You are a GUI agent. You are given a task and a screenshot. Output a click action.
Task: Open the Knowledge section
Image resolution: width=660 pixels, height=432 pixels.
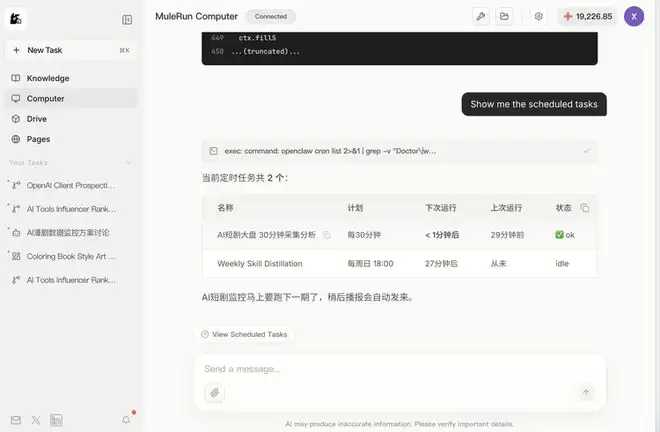click(48, 78)
